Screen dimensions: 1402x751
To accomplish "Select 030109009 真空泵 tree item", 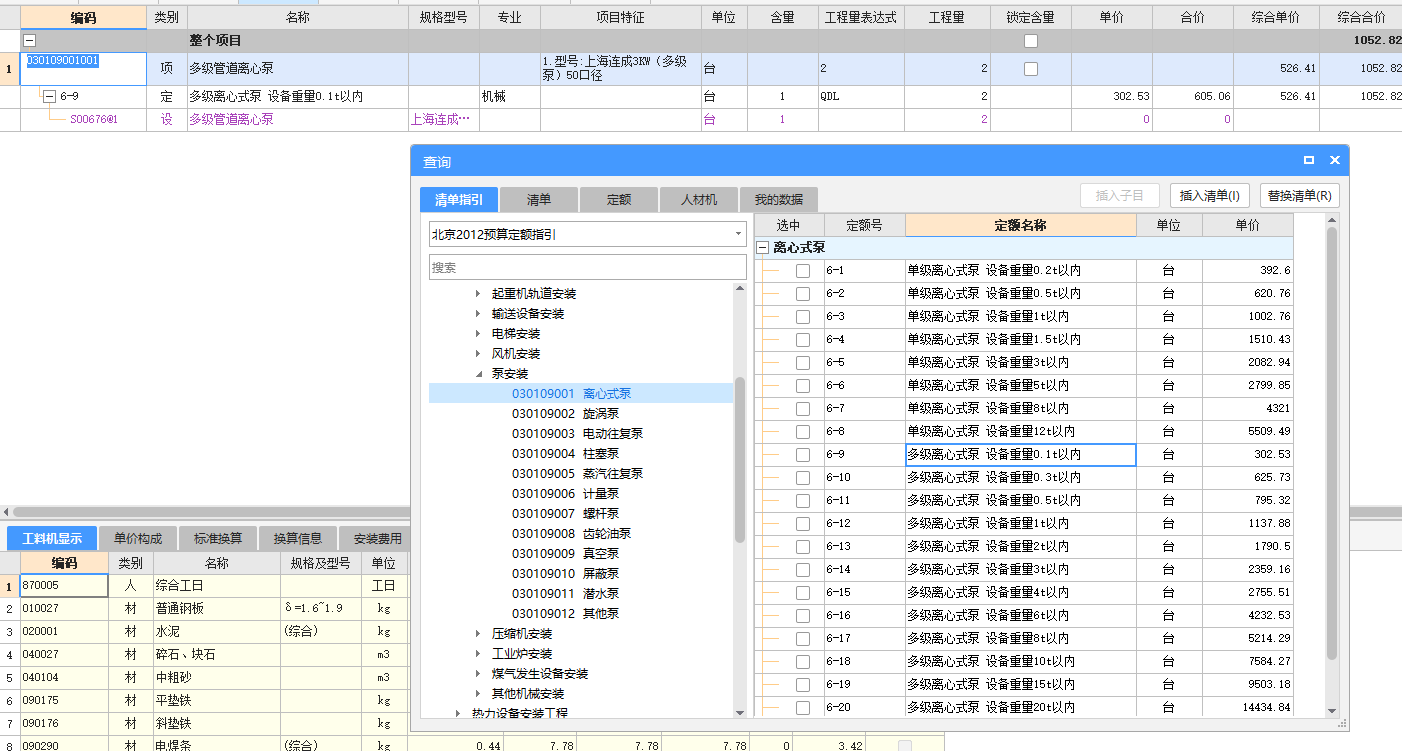I will coord(565,554).
